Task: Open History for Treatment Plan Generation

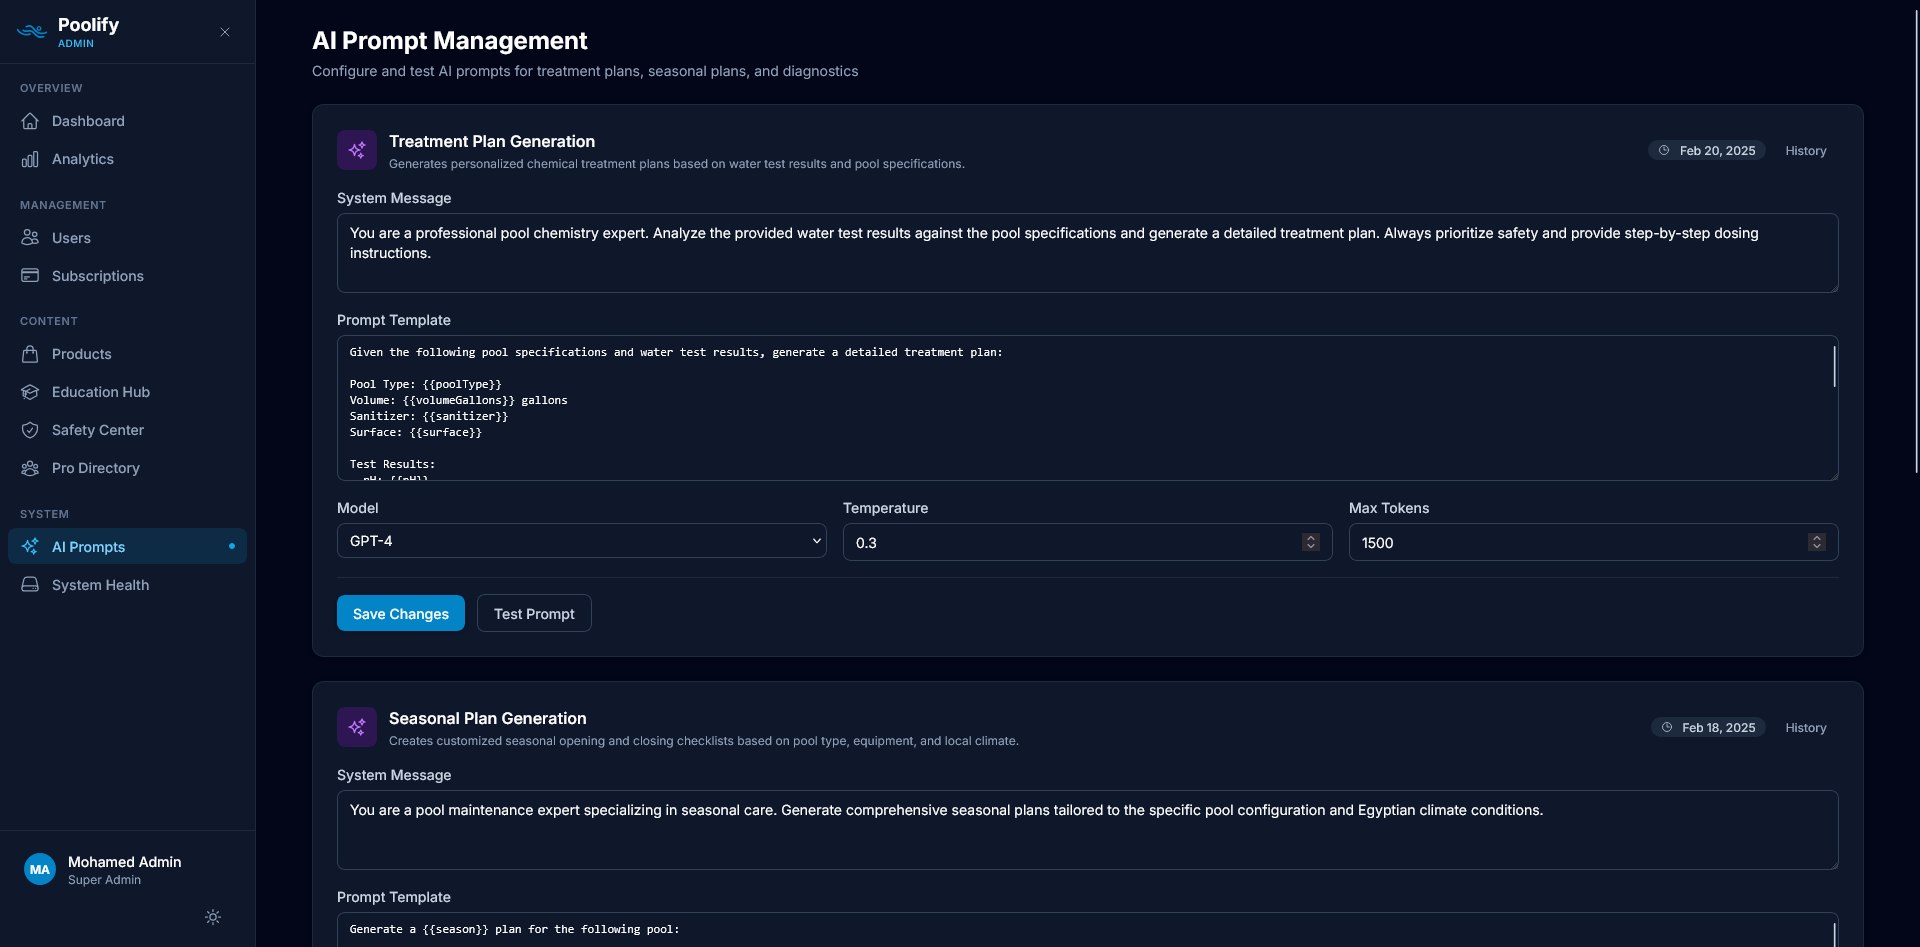Action: pos(1806,150)
